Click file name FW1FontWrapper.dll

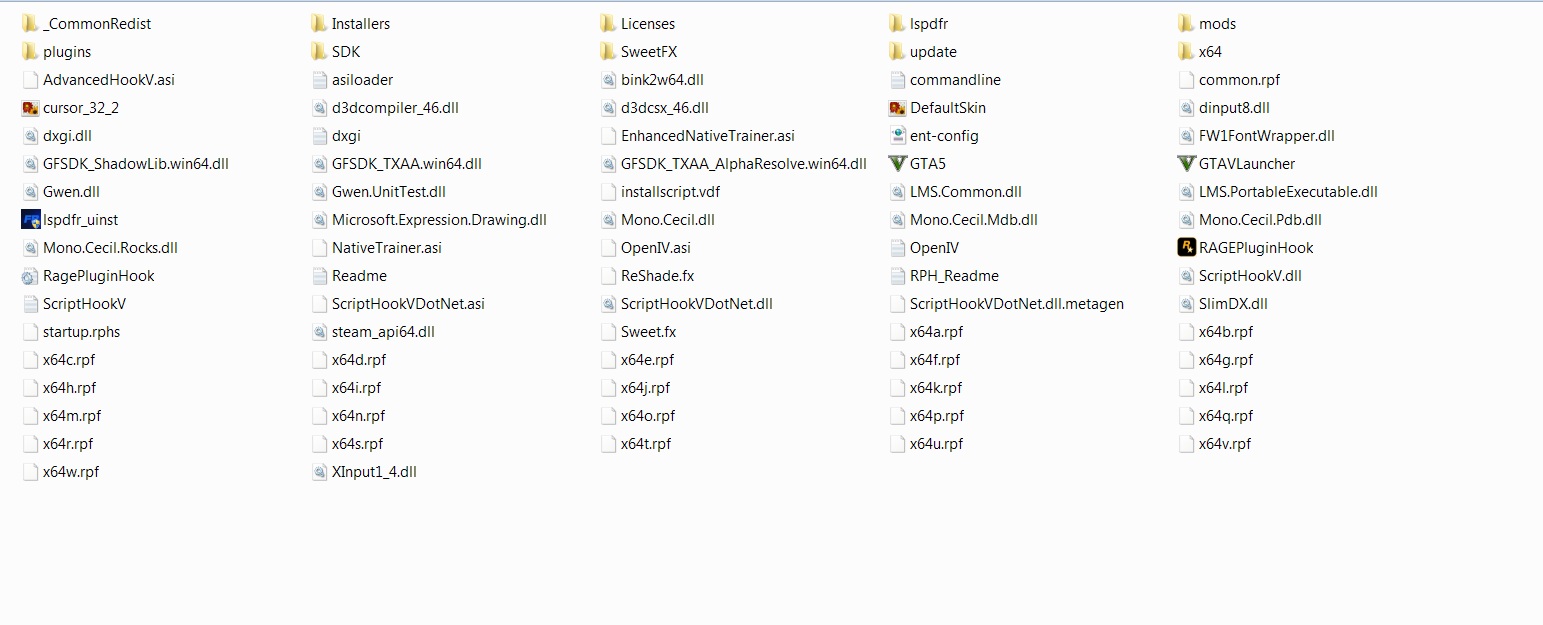tap(1267, 136)
